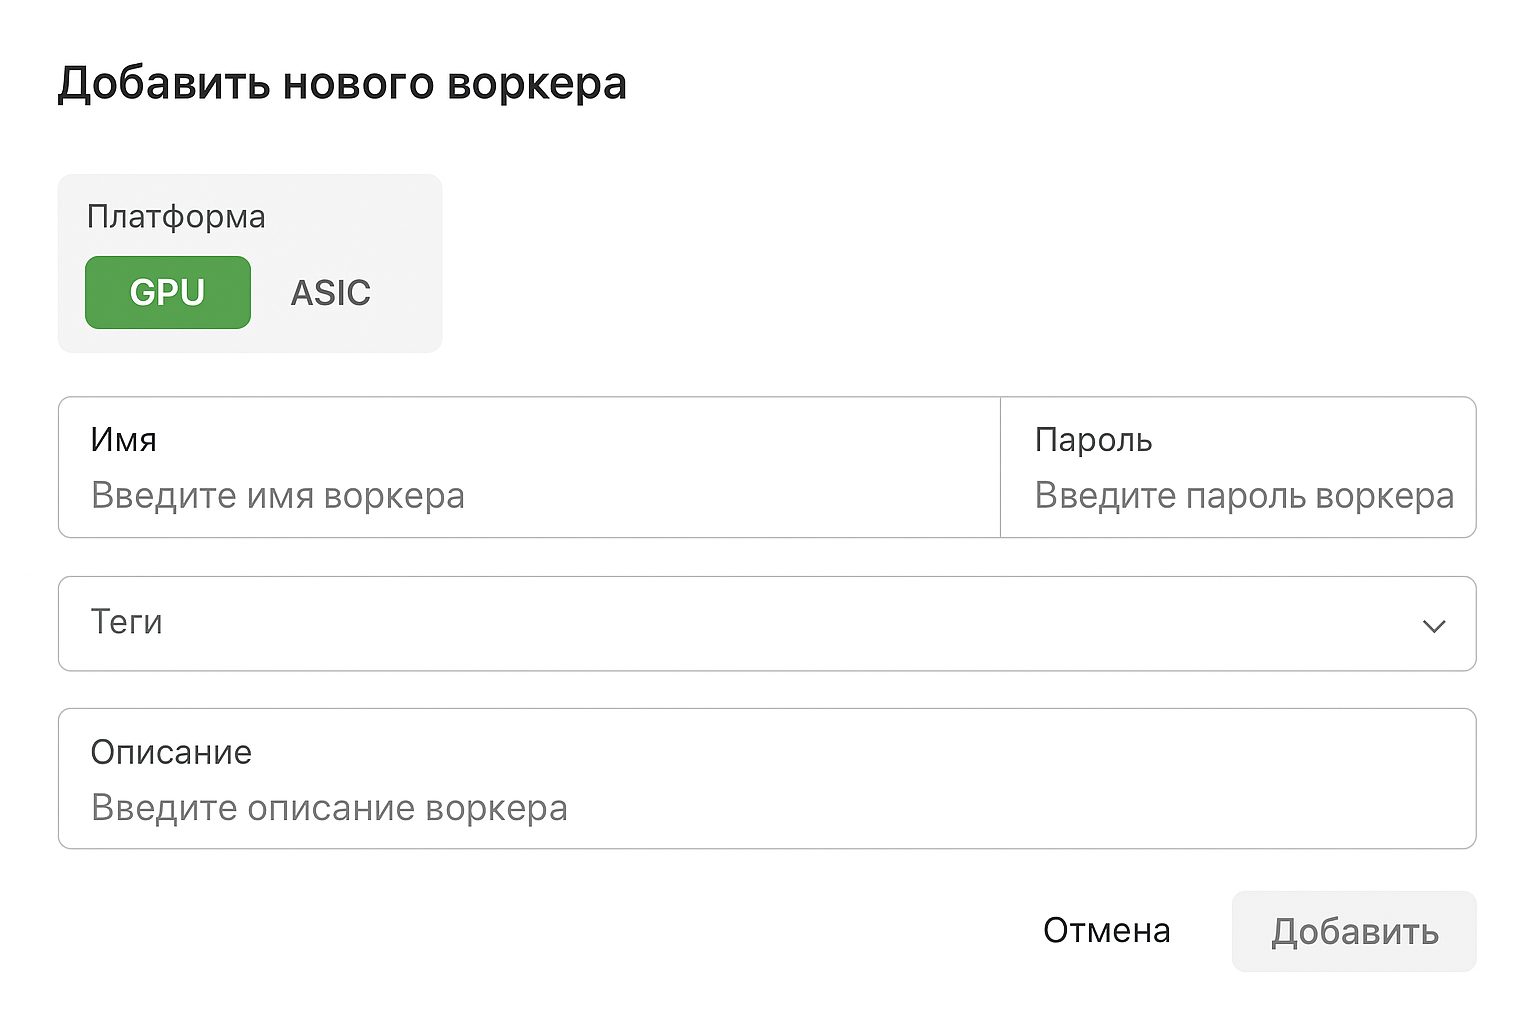Click the Платформа label
Screen dimensions: 1536x1024
pos(175,216)
